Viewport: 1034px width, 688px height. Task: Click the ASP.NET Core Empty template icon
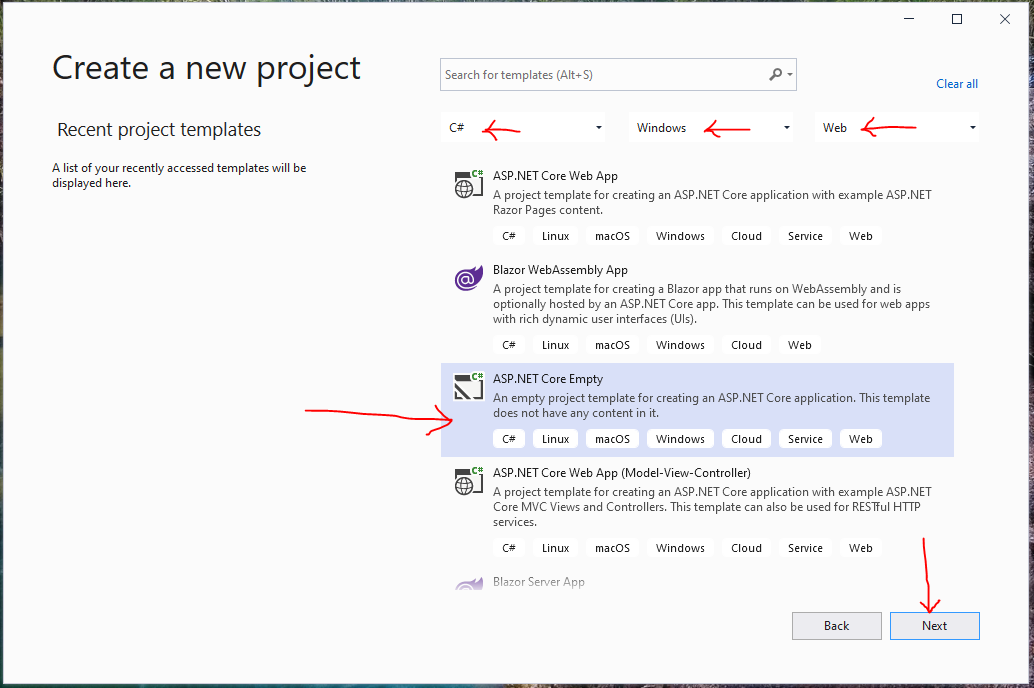(469, 387)
